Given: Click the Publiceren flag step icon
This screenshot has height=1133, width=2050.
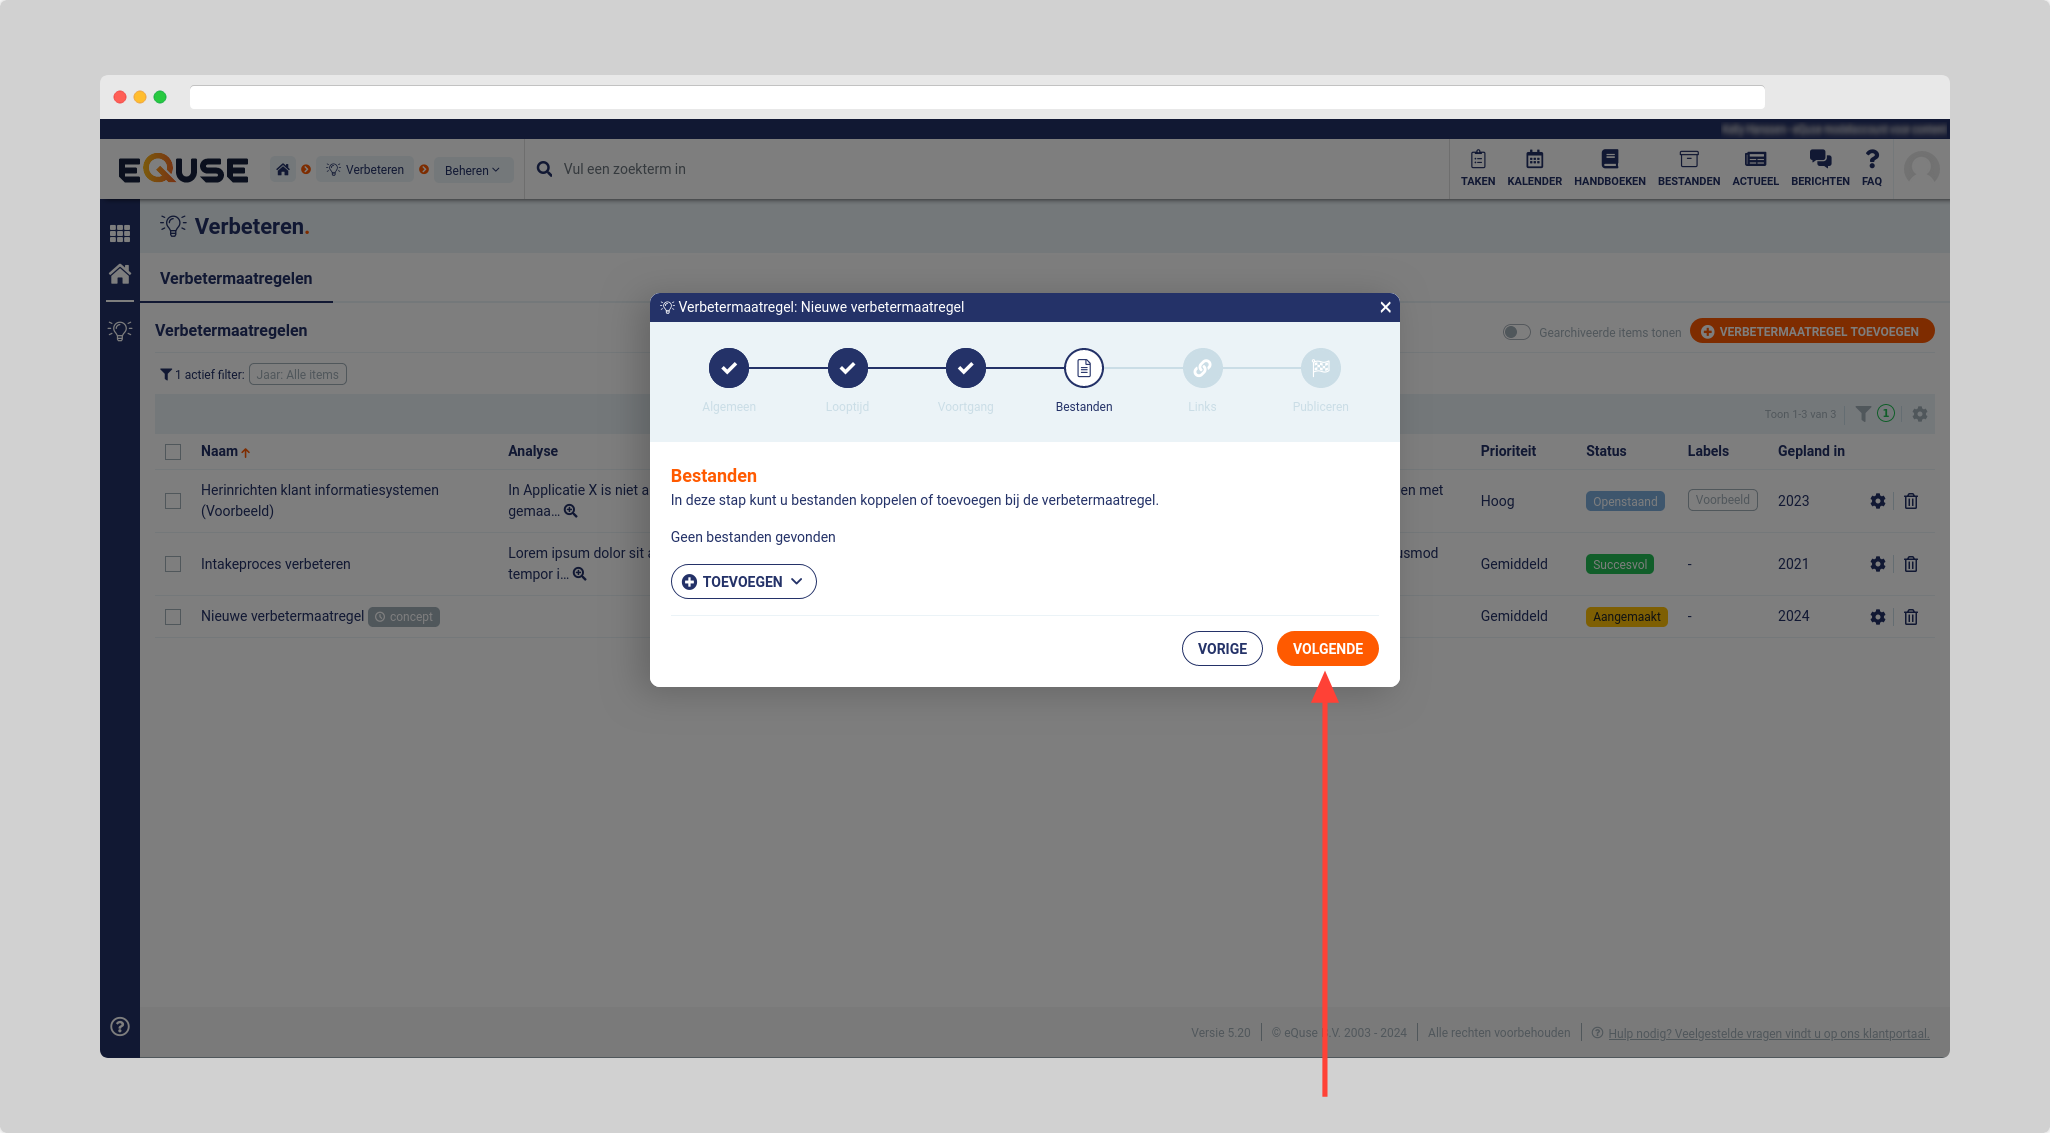Looking at the screenshot, I should (1320, 368).
